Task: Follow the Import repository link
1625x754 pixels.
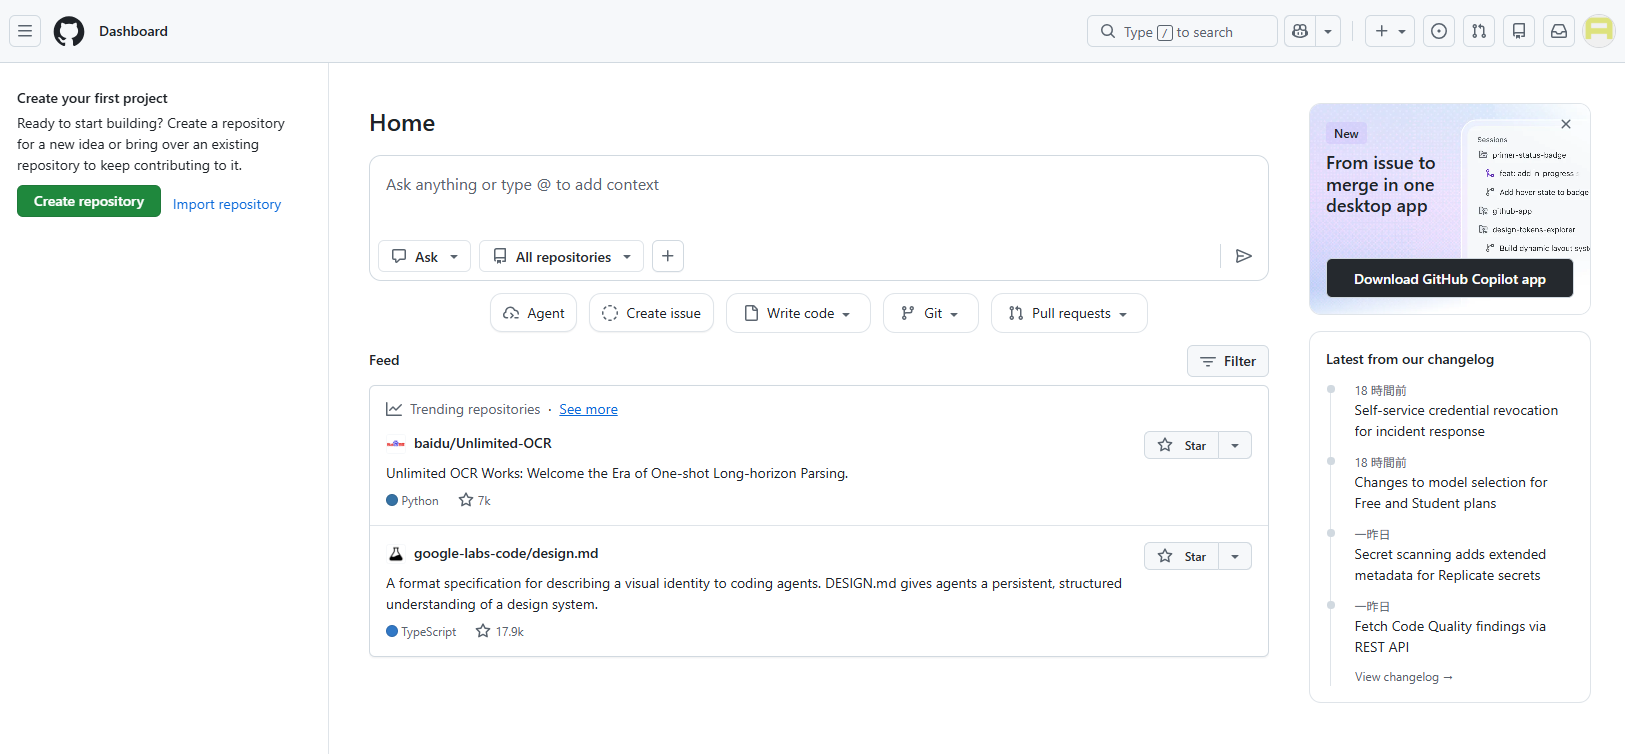Action: pos(227,204)
